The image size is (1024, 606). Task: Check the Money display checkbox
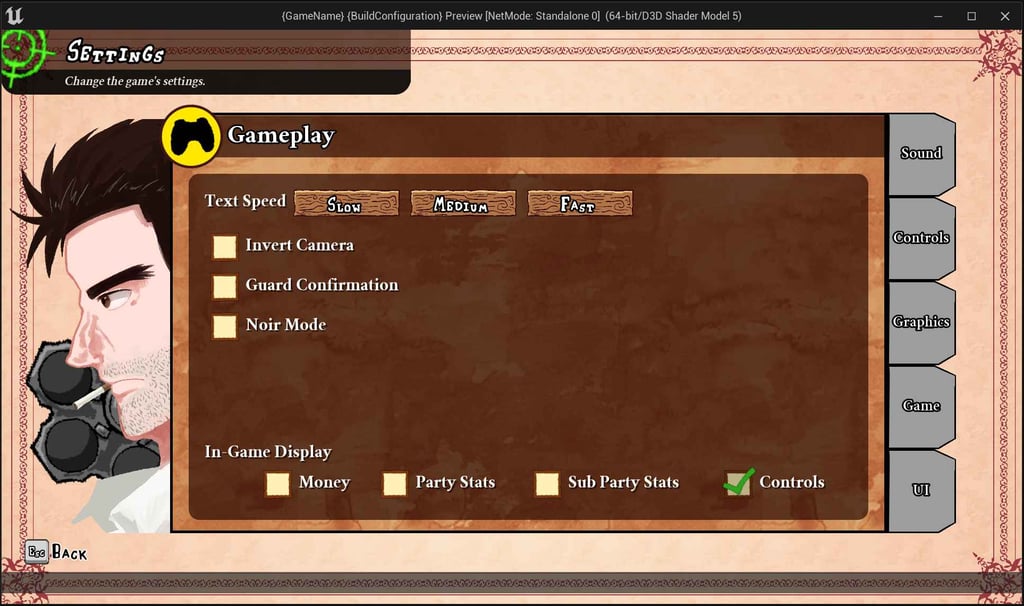click(278, 484)
